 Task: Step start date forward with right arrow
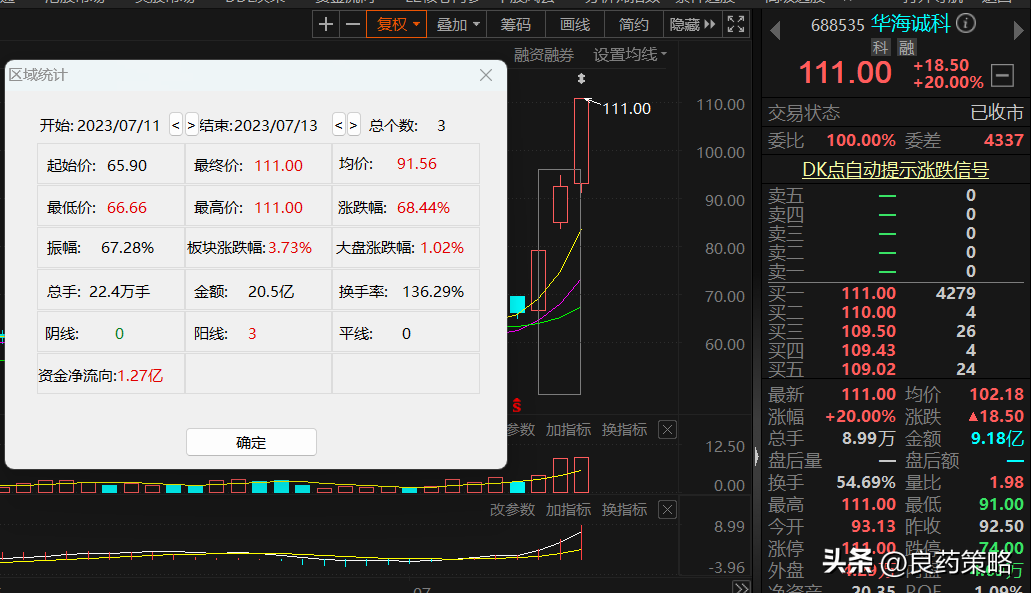(x=191, y=124)
